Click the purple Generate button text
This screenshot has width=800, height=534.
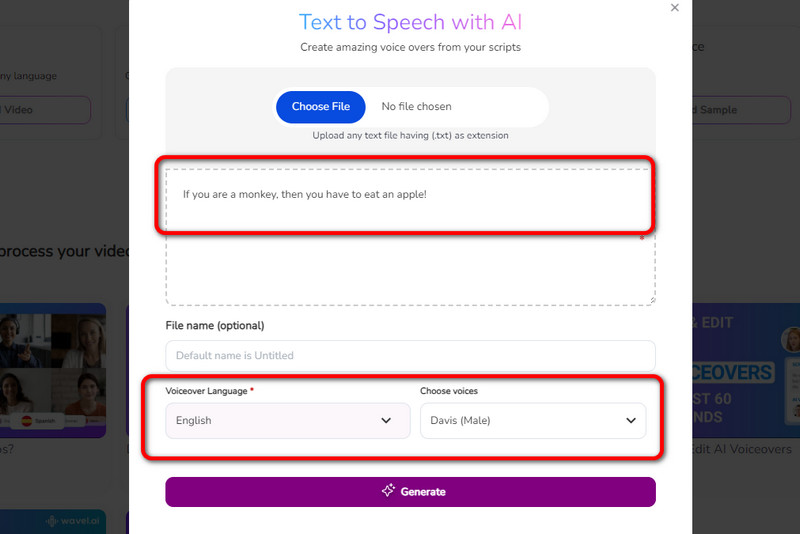pyautogui.click(x=423, y=492)
